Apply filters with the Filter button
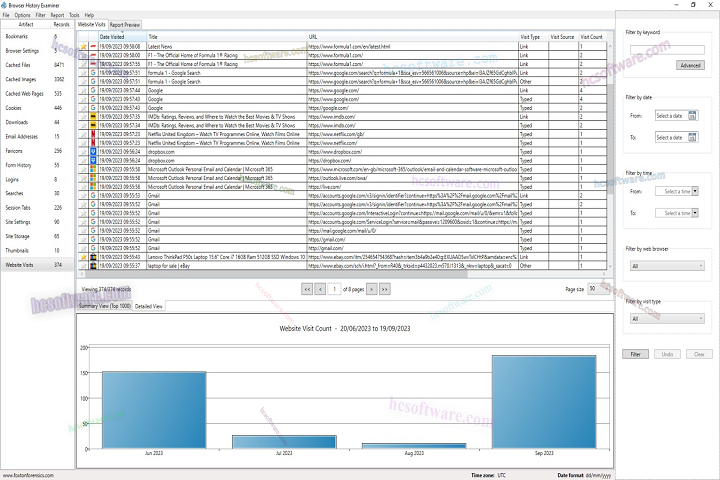 (634, 354)
